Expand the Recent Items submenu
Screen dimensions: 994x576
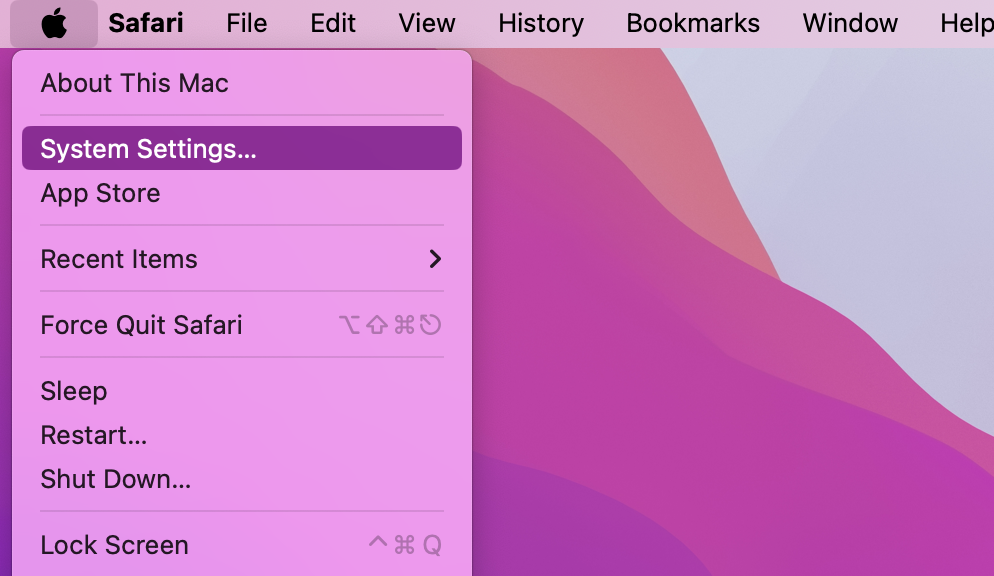pos(242,259)
